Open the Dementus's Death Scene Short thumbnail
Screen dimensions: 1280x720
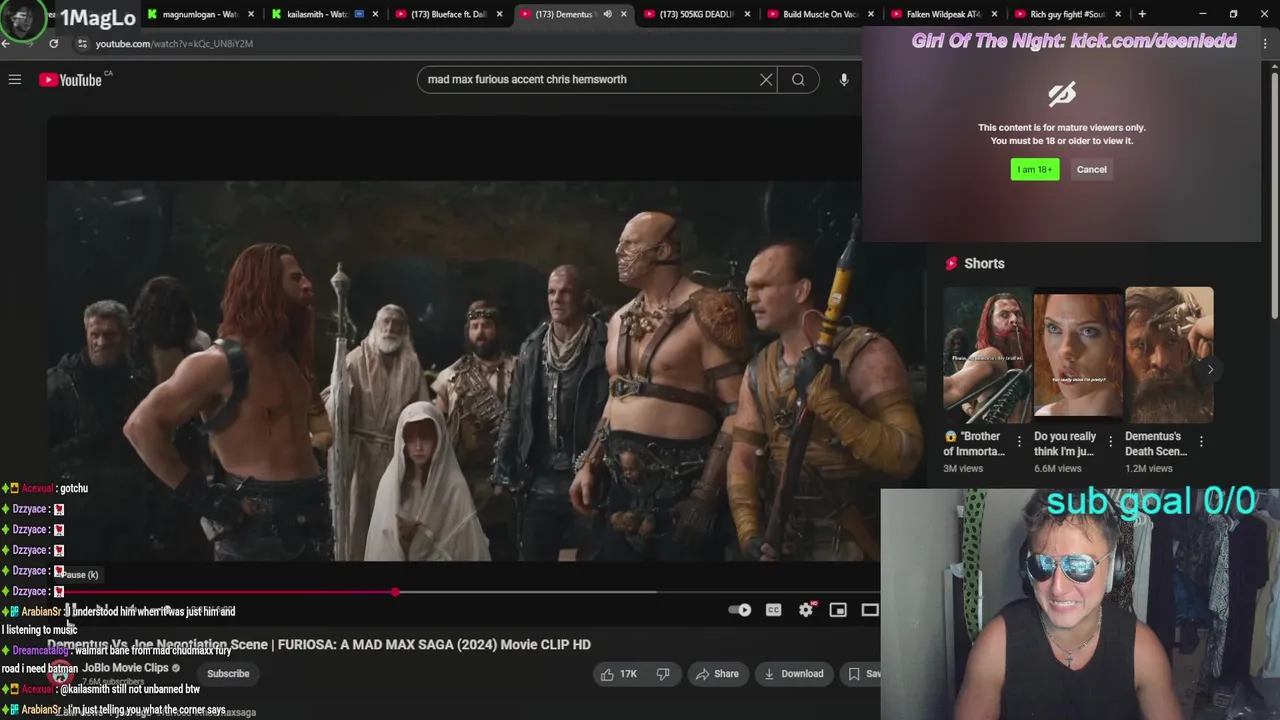click(x=1169, y=355)
